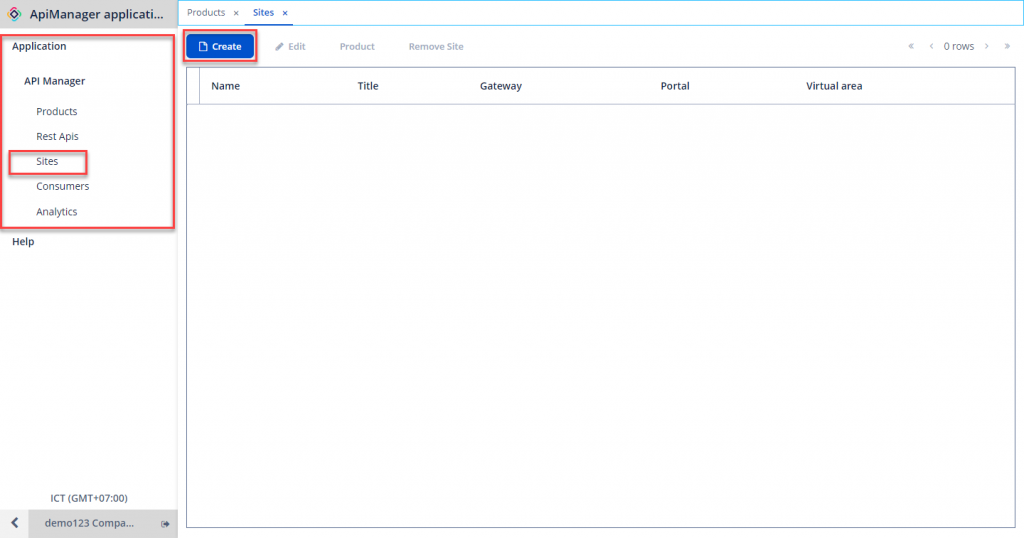
Task: Open Analytics in the sidebar
Action: click(x=56, y=211)
